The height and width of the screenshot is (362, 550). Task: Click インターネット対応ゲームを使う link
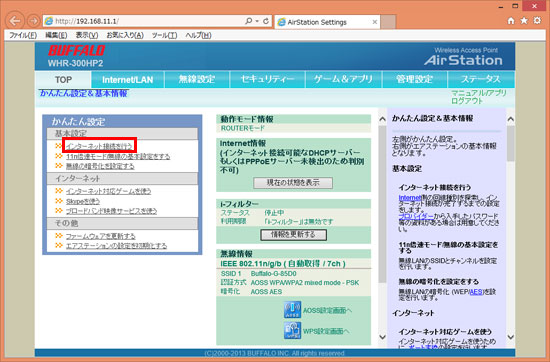tap(108, 191)
